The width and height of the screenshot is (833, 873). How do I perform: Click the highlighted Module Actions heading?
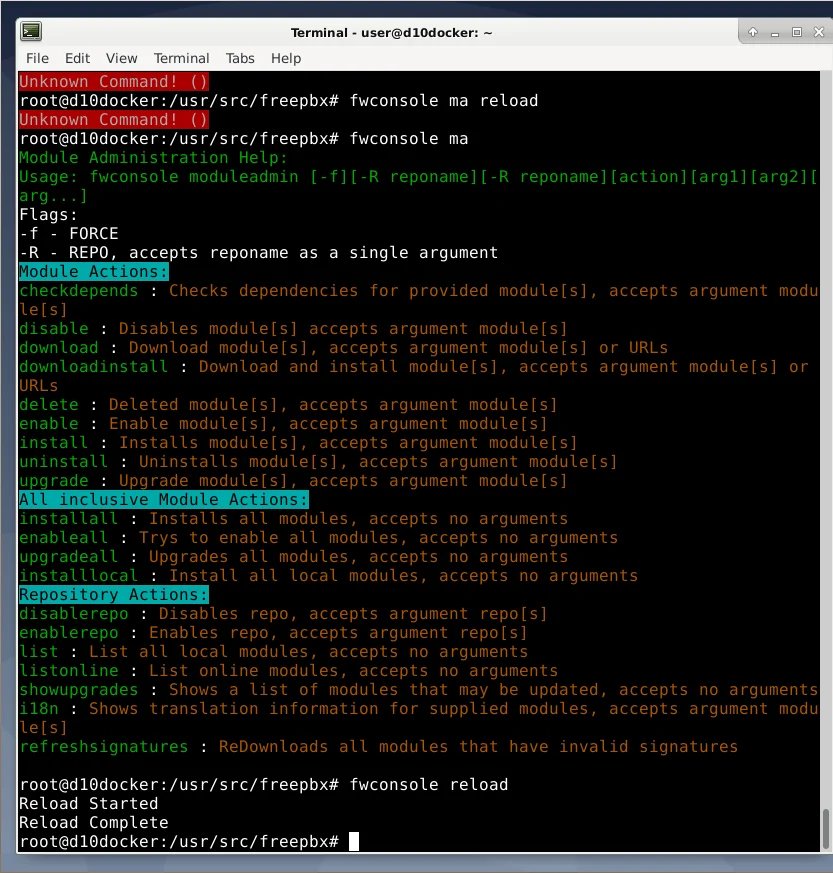pyautogui.click(x=92, y=271)
